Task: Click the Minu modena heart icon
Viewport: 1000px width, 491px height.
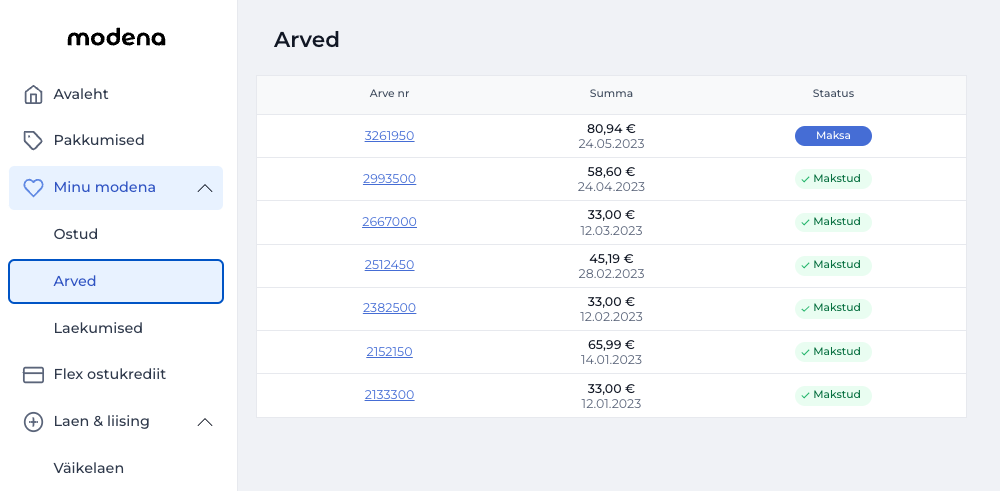Action: 33,188
